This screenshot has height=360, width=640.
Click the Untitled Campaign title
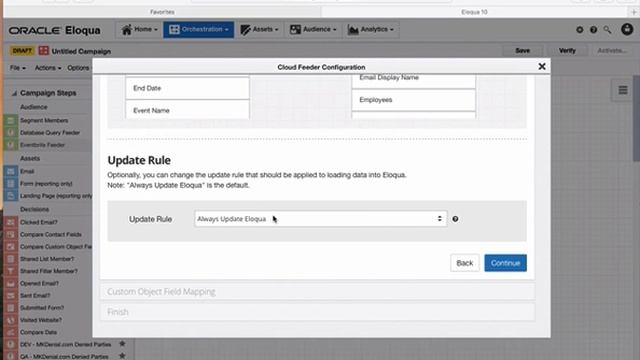pyautogui.click(x=81, y=51)
